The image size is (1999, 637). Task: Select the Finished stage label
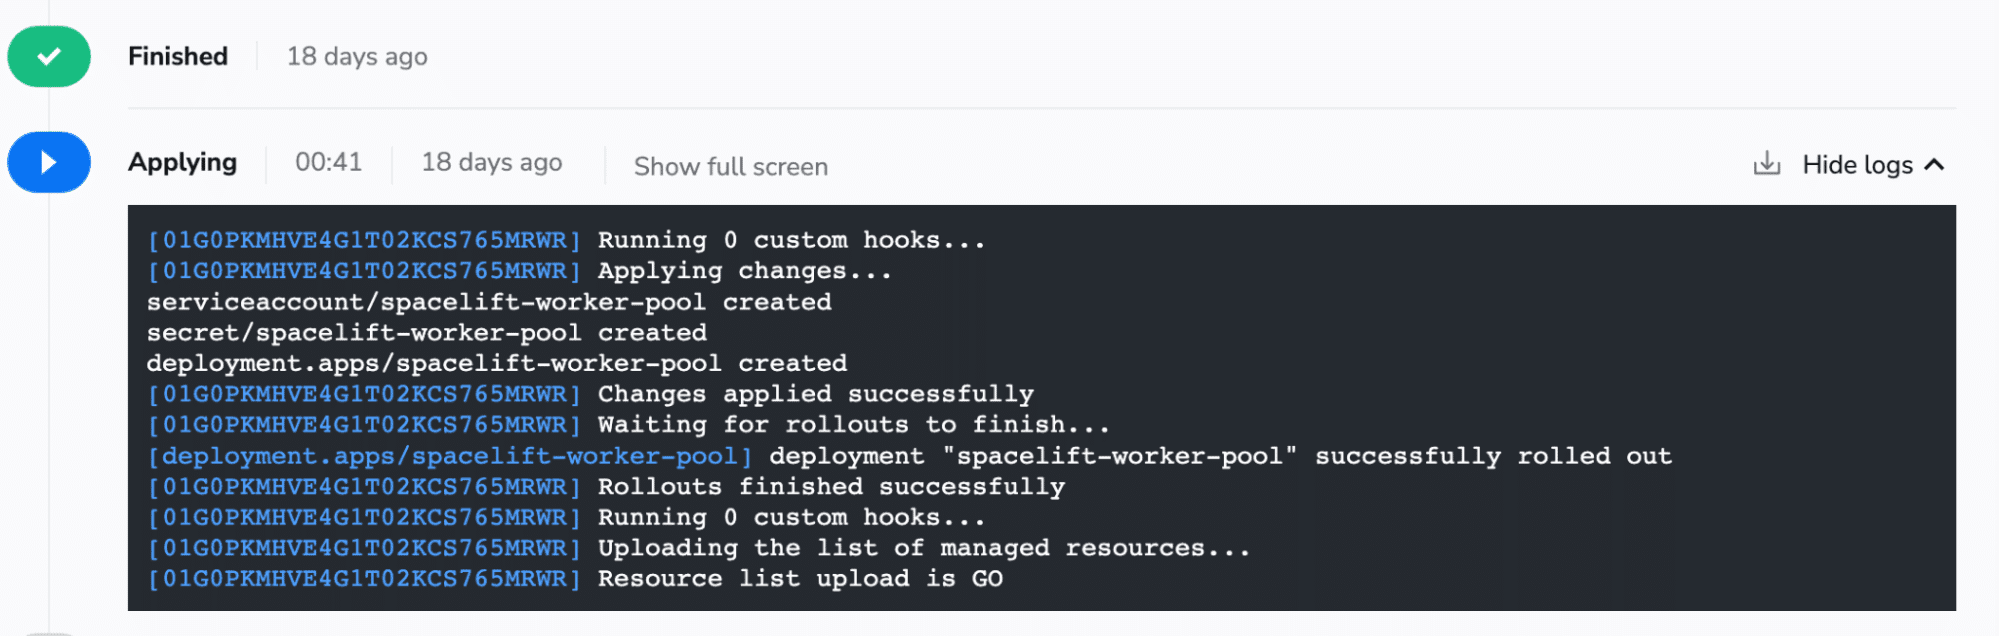[x=178, y=56]
